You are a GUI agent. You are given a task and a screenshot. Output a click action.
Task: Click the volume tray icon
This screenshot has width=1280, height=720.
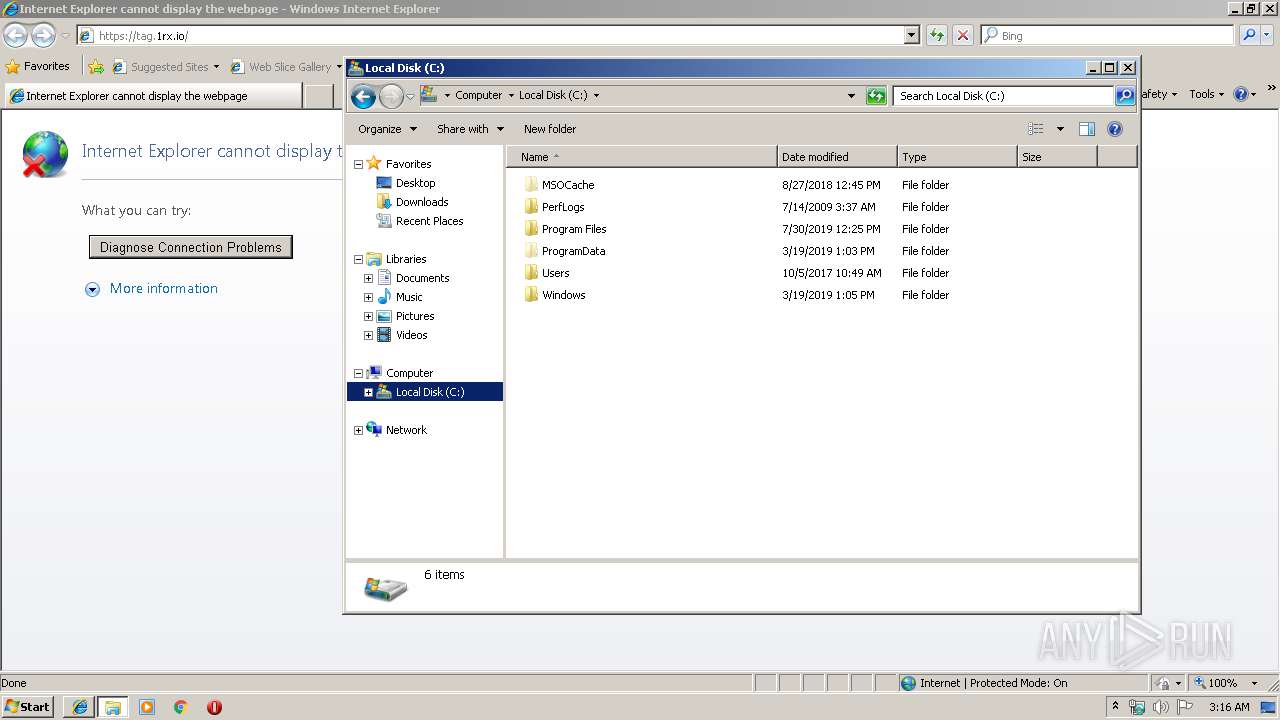[1160, 707]
